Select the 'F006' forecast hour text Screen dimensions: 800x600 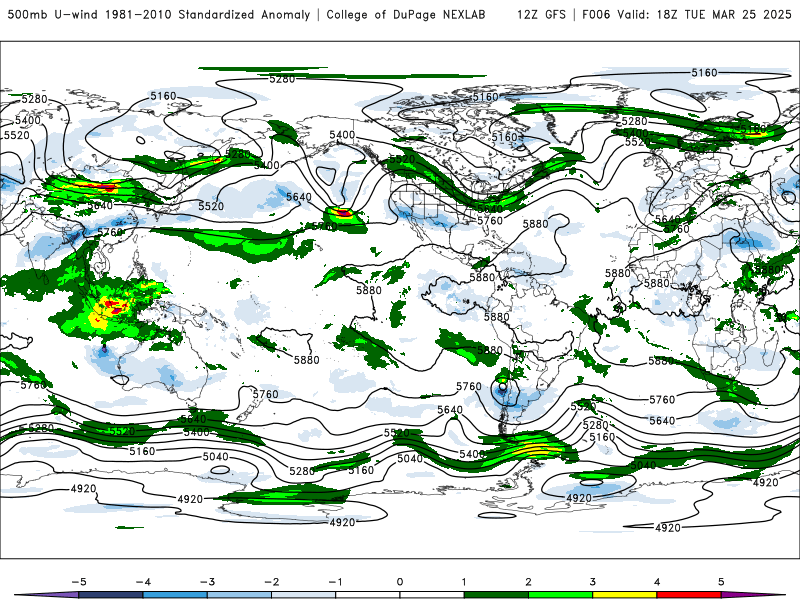[596, 15]
